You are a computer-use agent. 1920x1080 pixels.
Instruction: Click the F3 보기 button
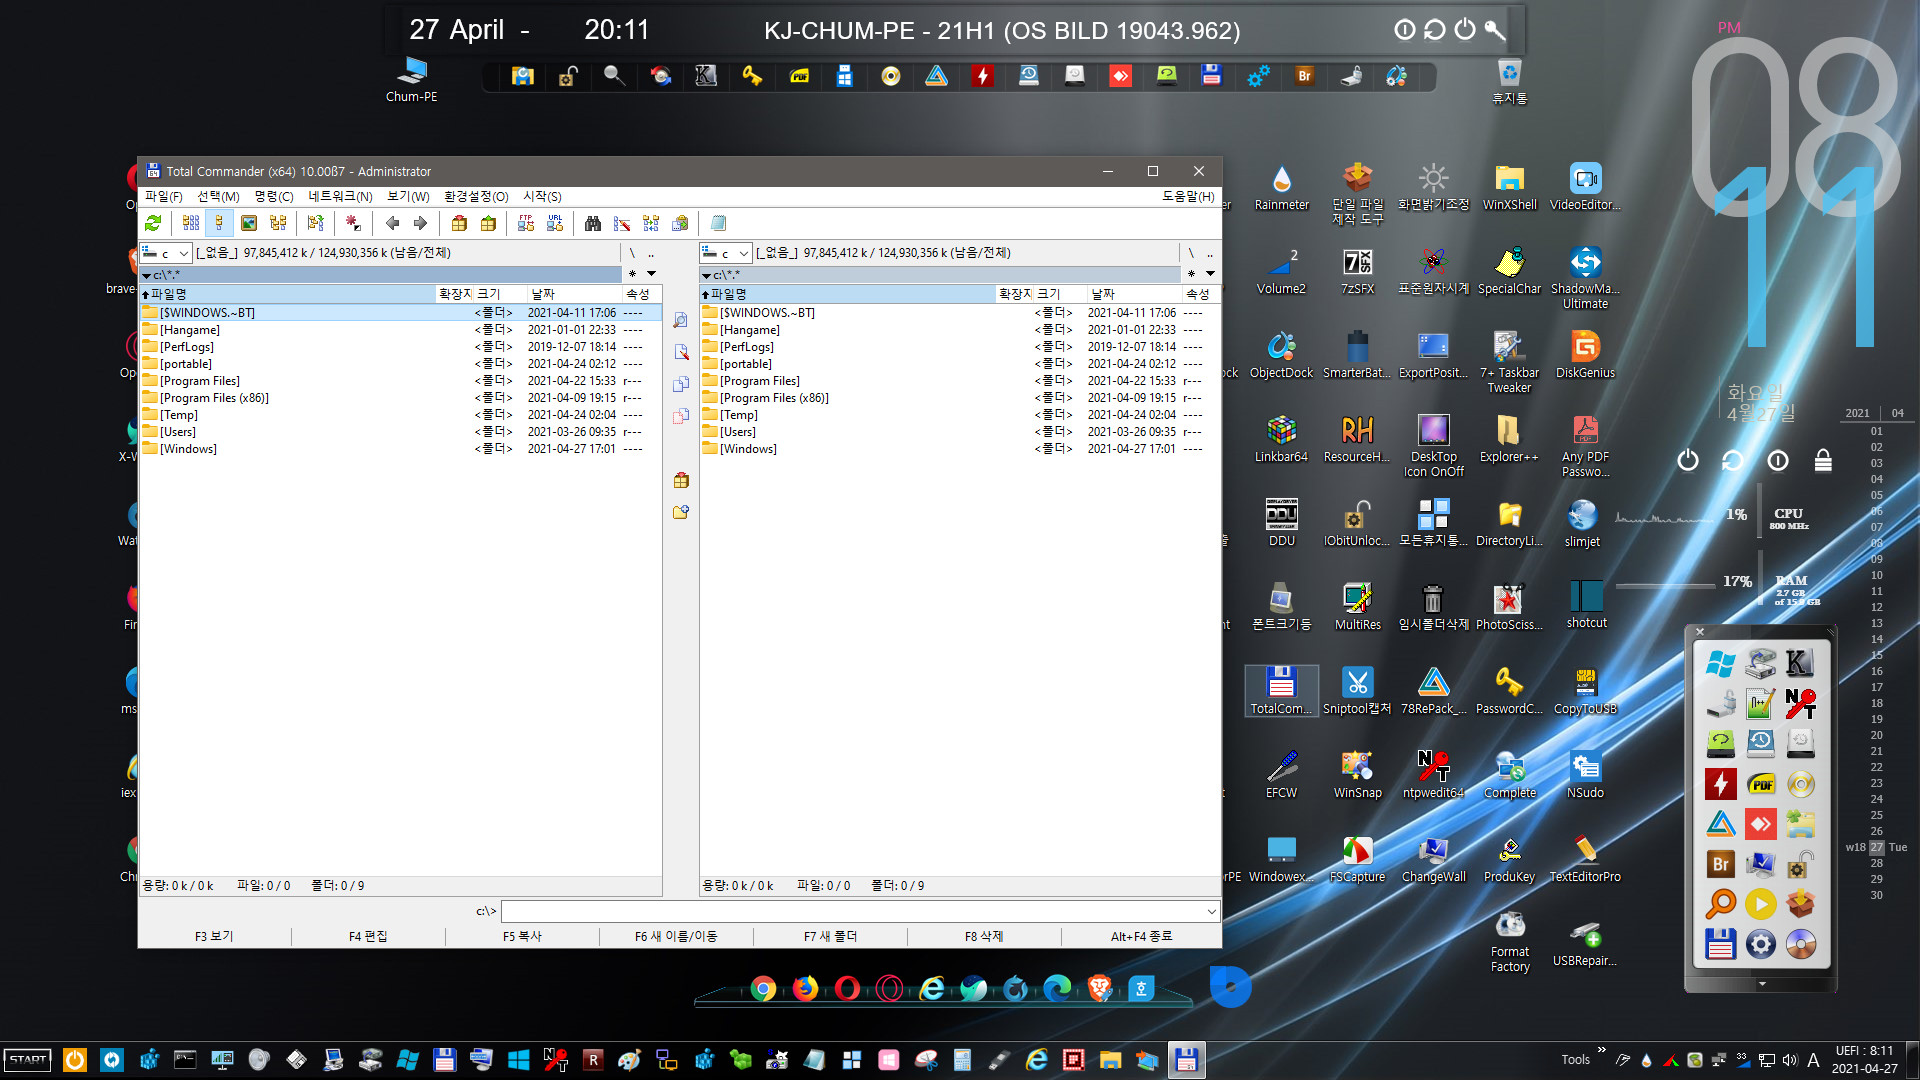point(214,936)
